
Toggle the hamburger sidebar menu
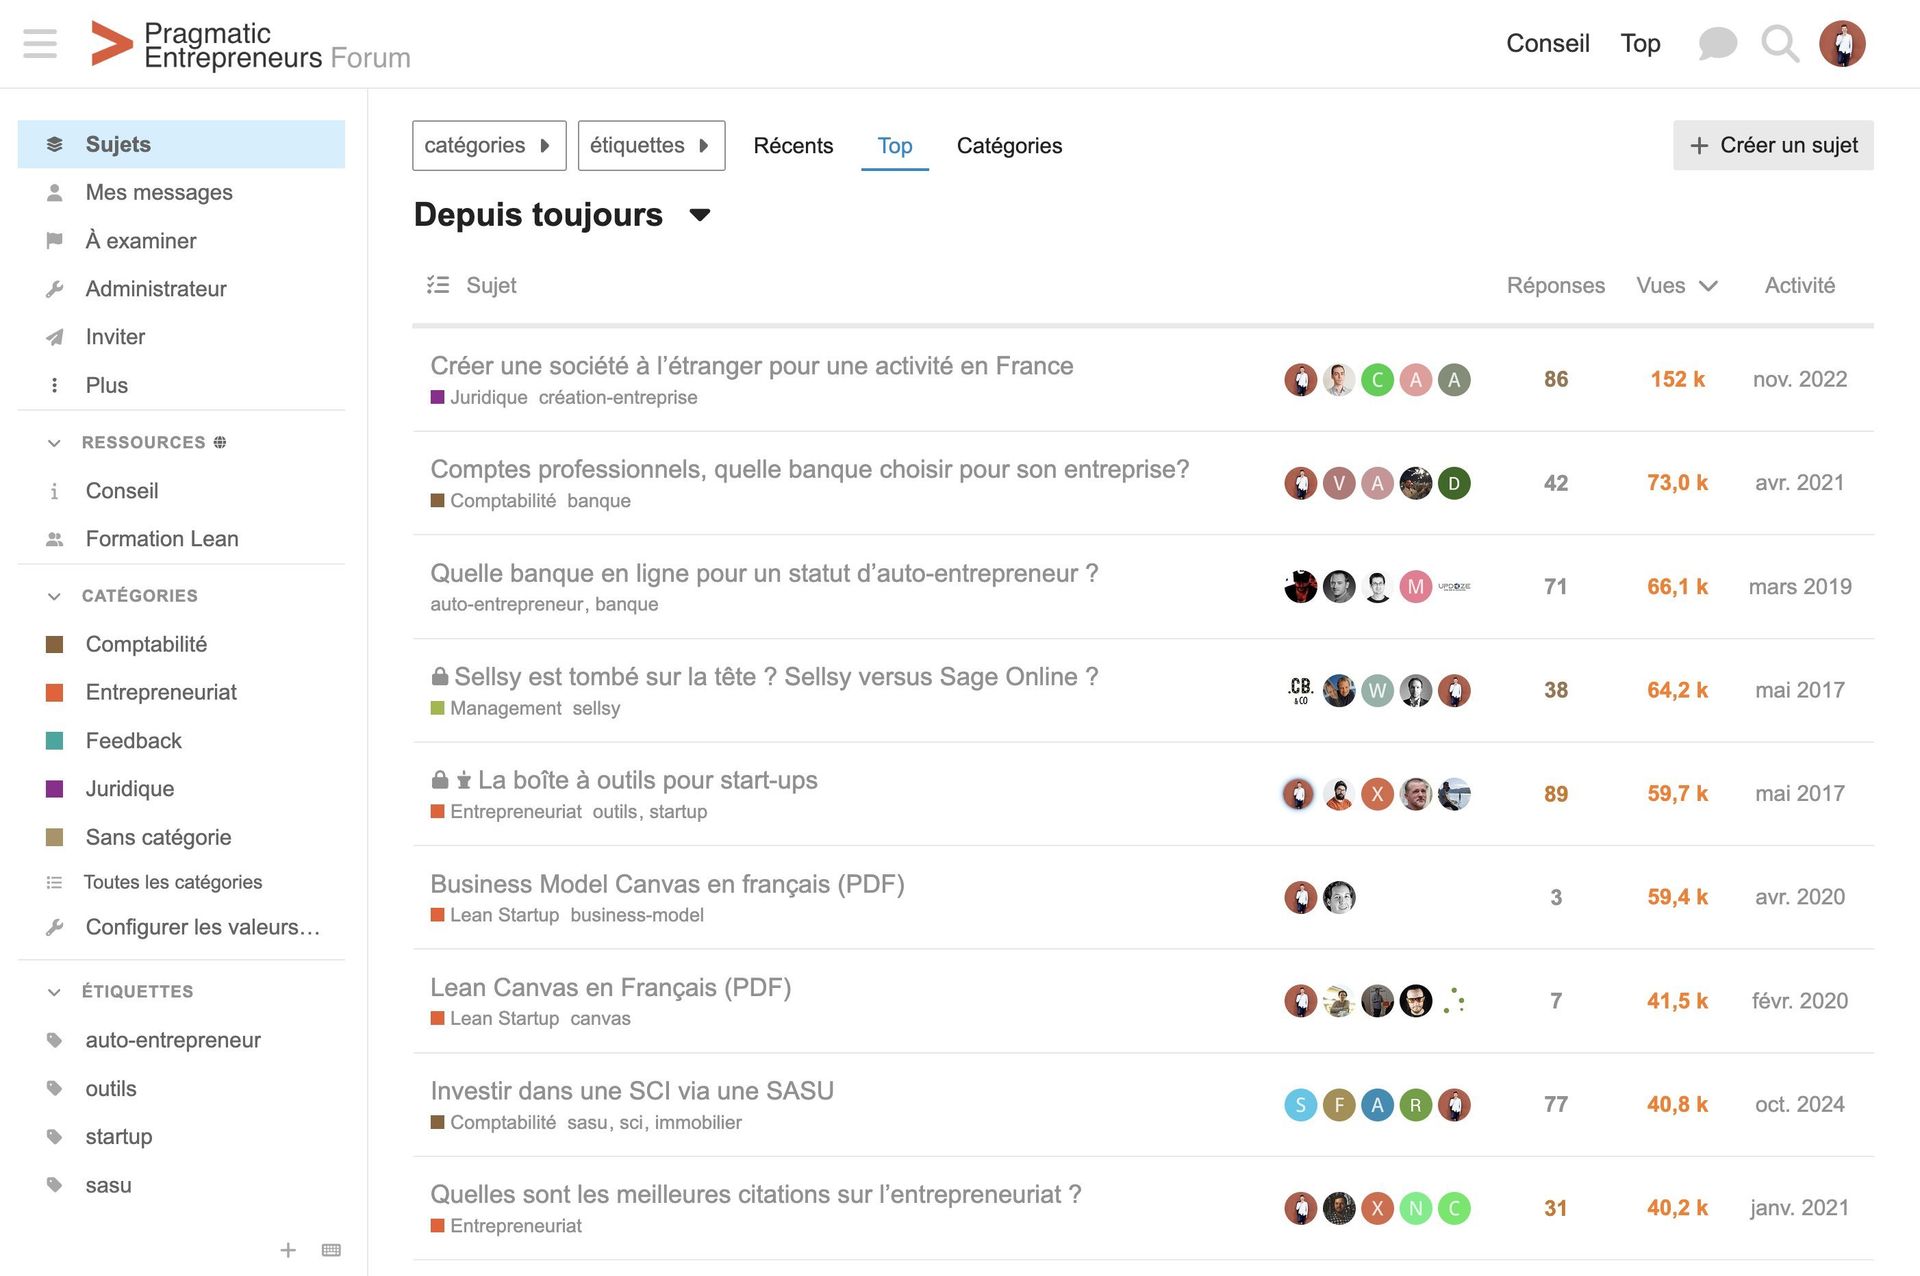click(x=40, y=43)
